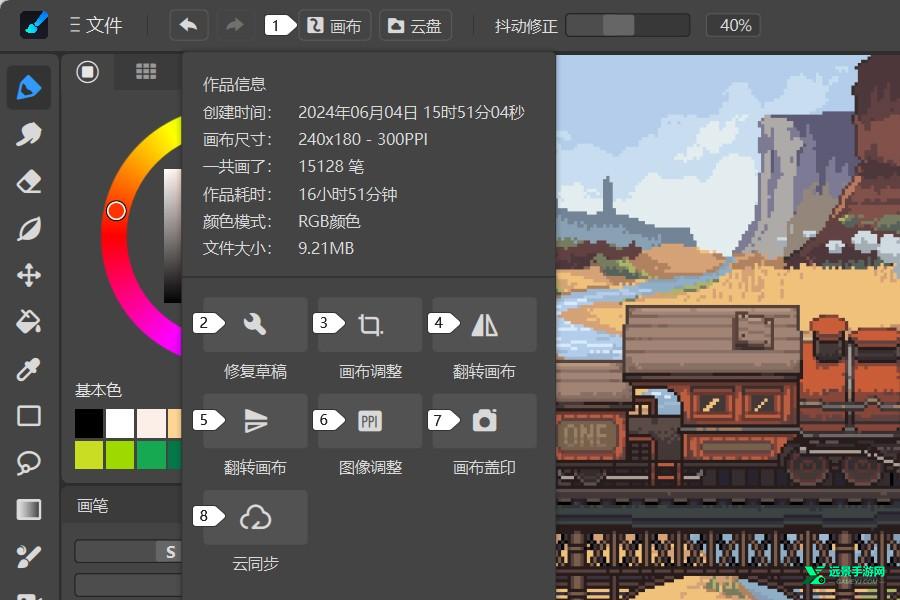Click the undo arrow in the top bar
Screen dimensions: 900x600
coord(188,25)
